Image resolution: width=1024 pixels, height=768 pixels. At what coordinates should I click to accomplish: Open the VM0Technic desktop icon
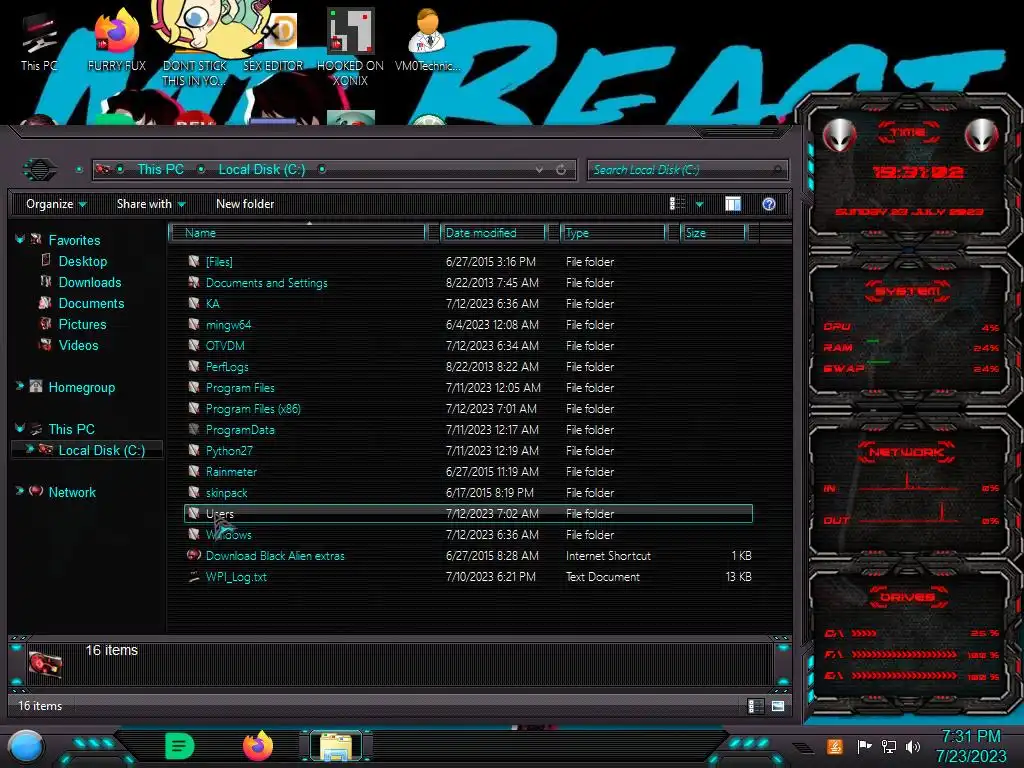(x=427, y=40)
